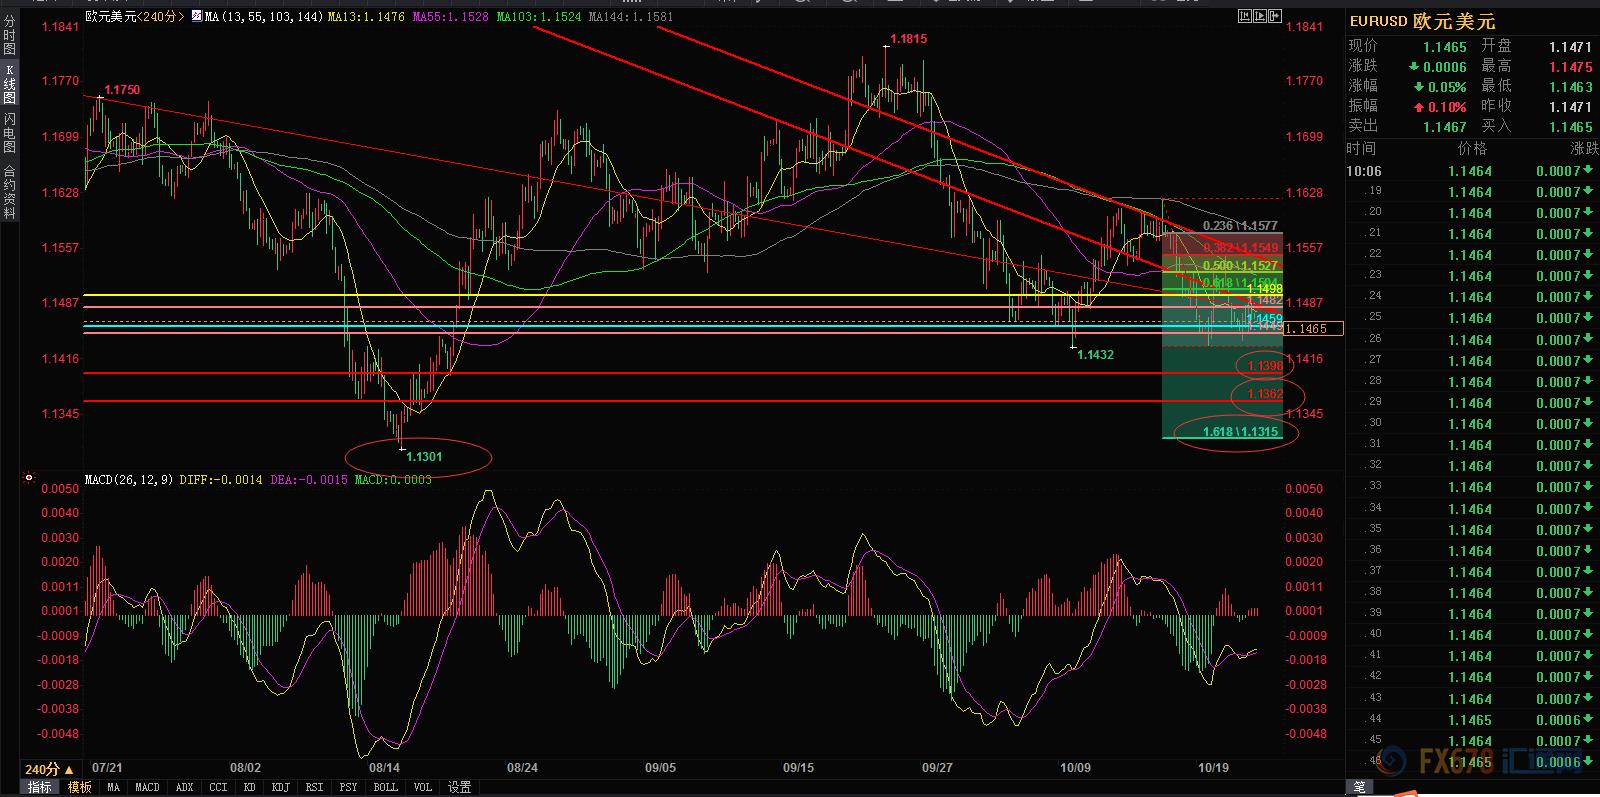Open 设置 in the indicator bar
Viewport: 1600px width, 797px height.
(x=459, y=787)
